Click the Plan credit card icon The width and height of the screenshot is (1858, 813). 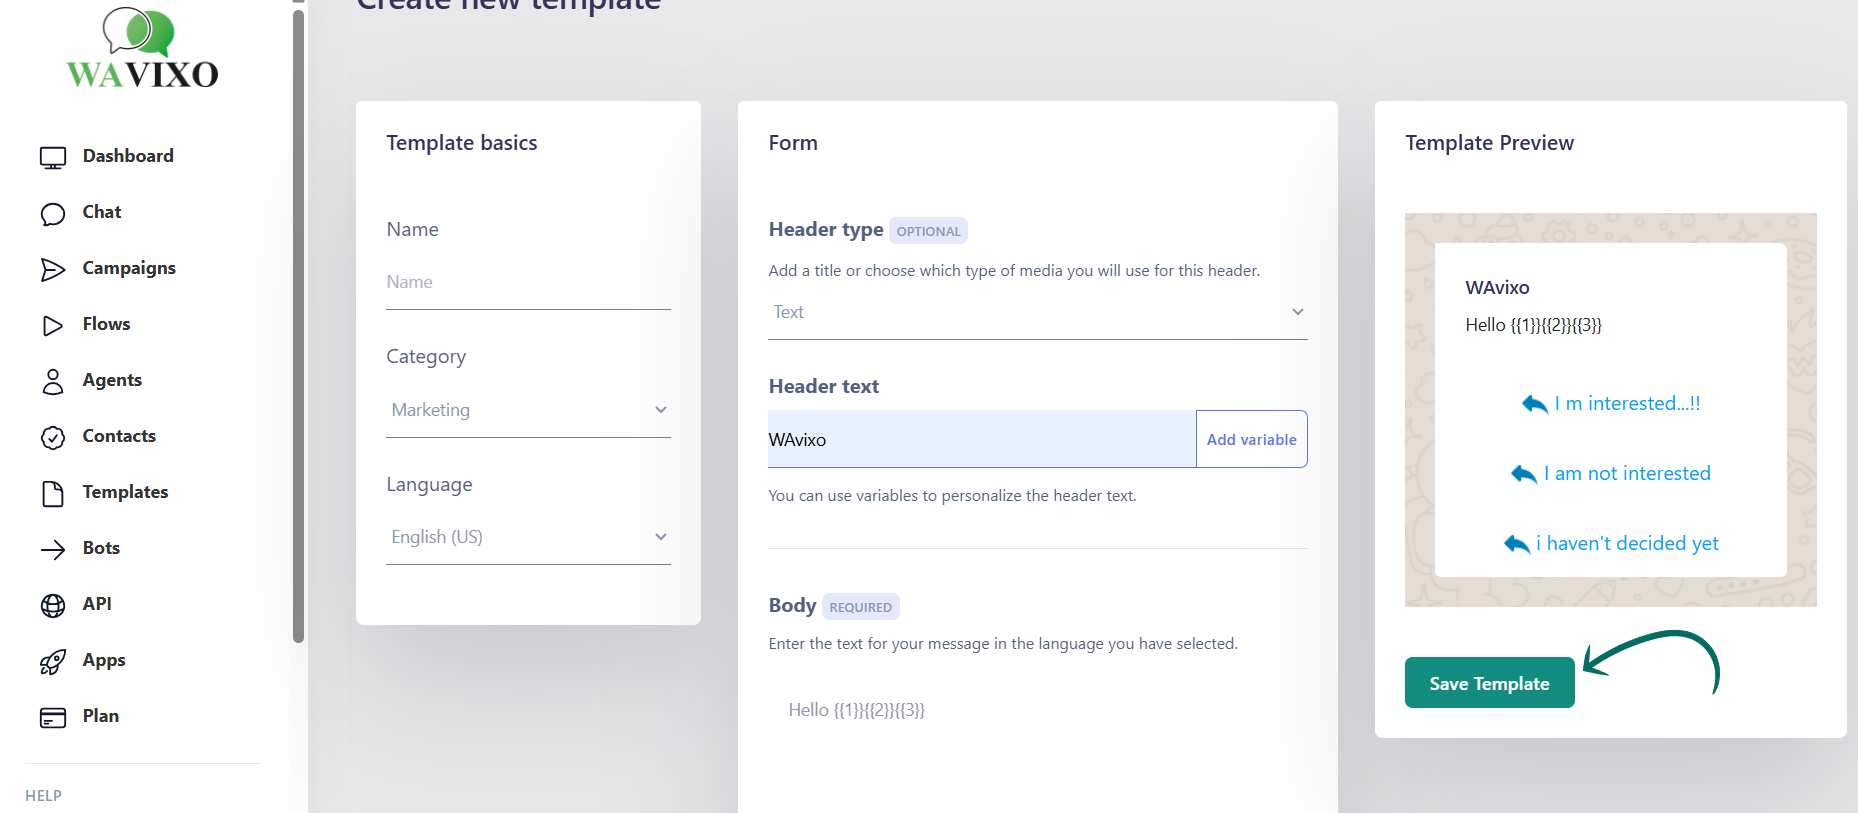click(53, 717)
